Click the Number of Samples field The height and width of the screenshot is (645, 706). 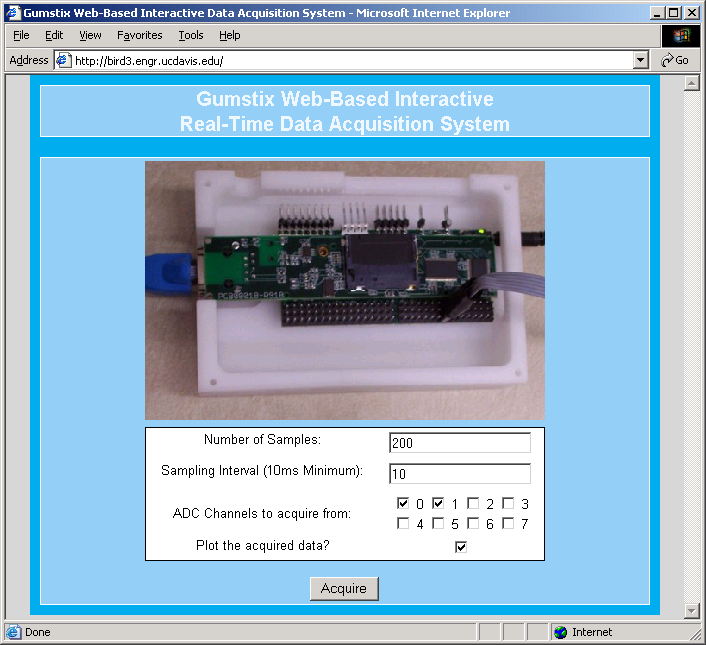click(x=460, y=443)
